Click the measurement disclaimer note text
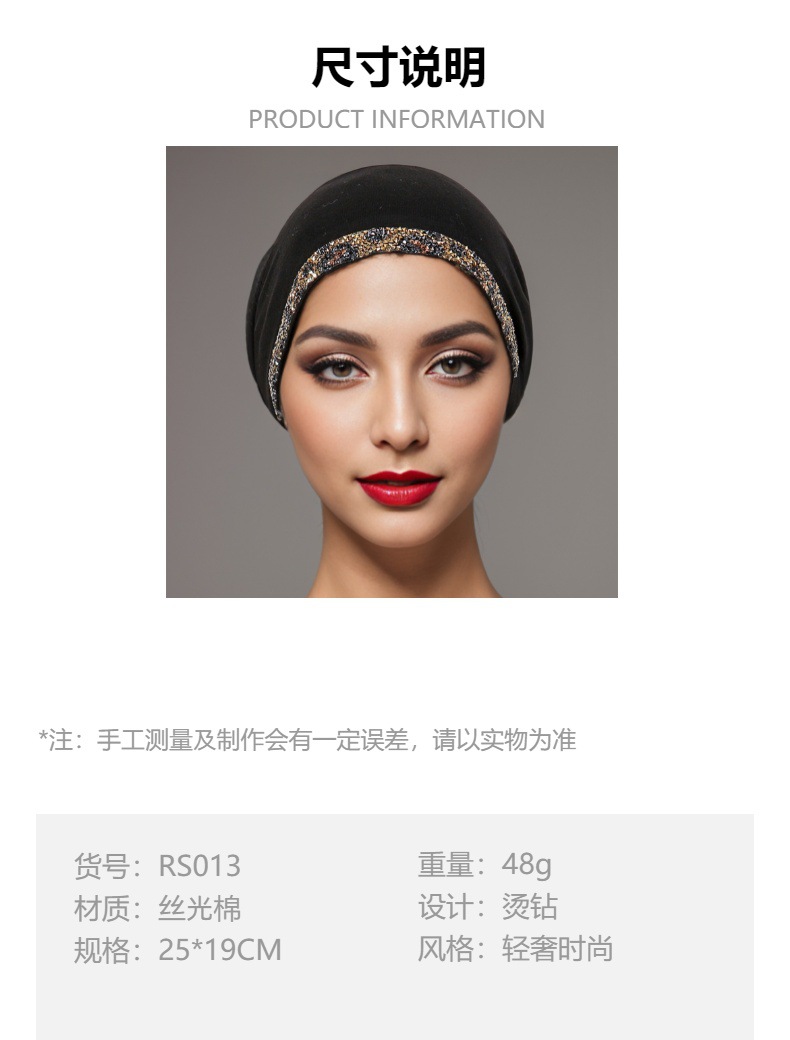Image resolution: width=790 pixels, height=1040 pixels. click(x=307, y=740)
